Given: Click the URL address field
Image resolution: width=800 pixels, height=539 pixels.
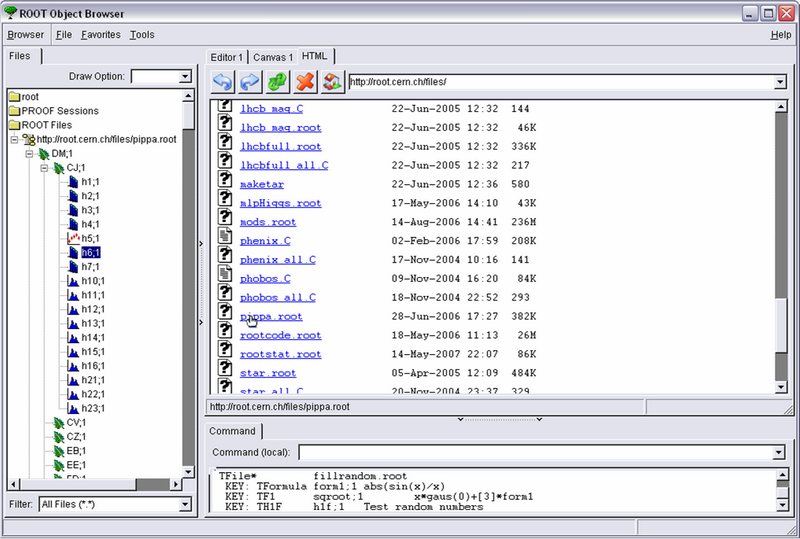Looking at the screenshot, I should point(561,82).
